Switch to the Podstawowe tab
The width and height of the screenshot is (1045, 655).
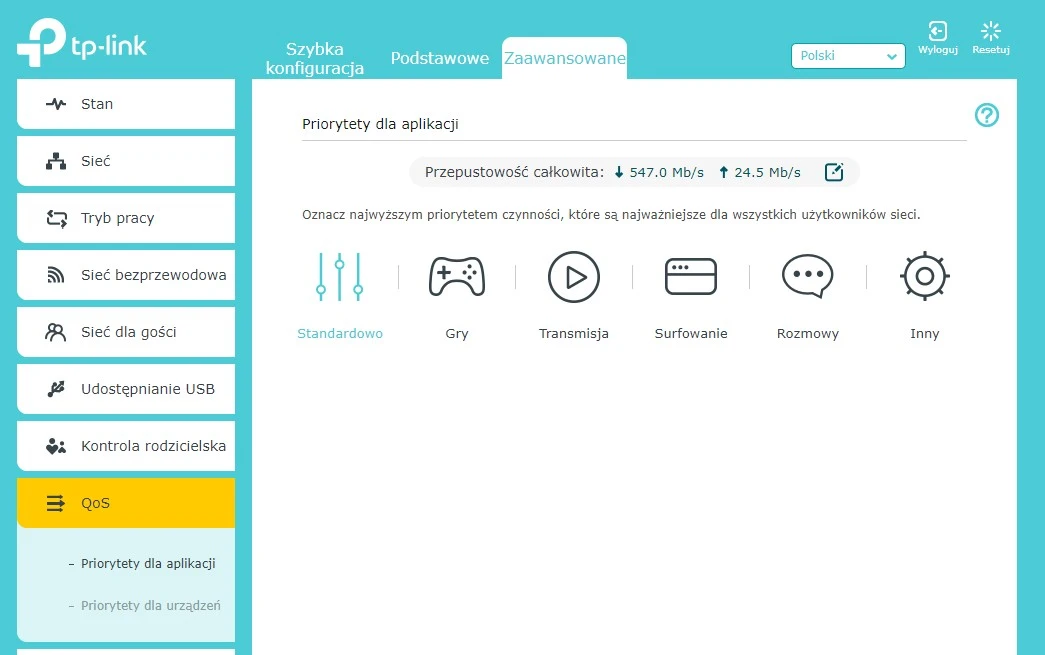(x=440, y=58)
